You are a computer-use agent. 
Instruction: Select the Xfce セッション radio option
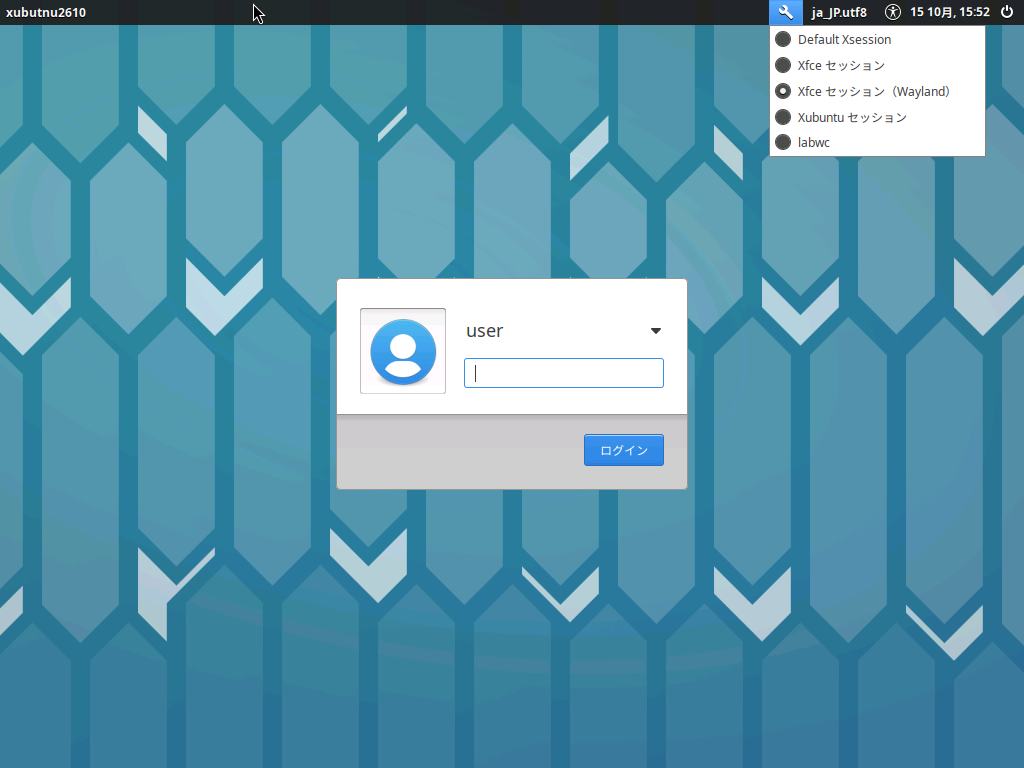tap(877, 65)
